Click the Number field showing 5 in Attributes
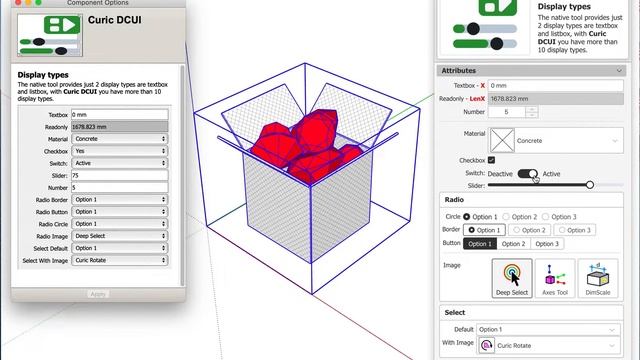Screen dimensions: 640x360 coord(507,112)
